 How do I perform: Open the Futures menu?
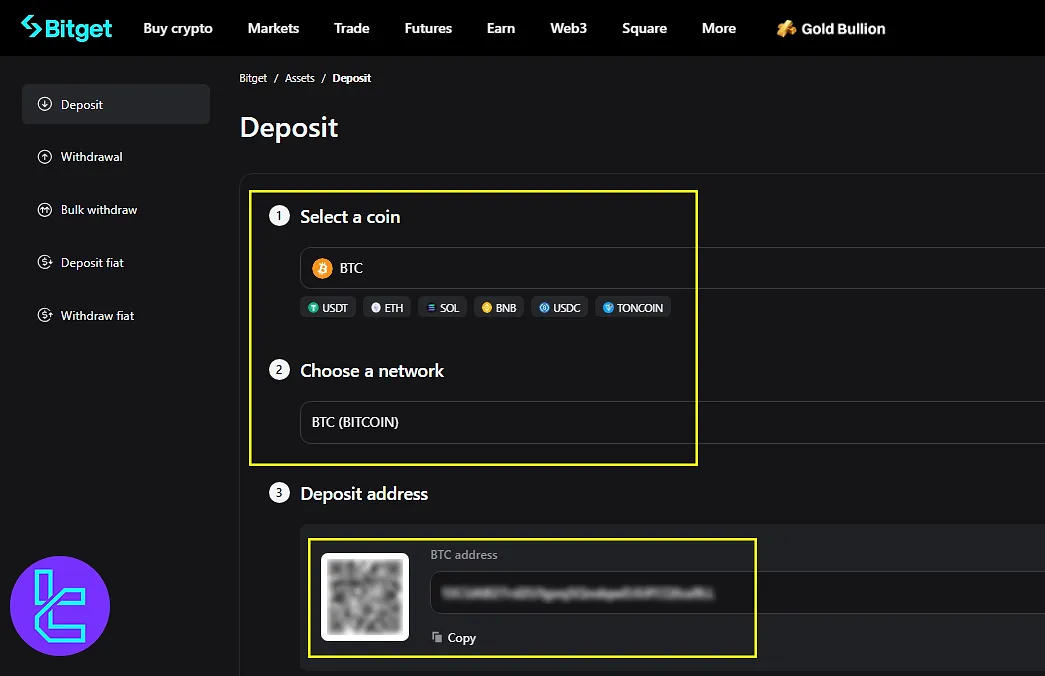(x=429, y=29)
